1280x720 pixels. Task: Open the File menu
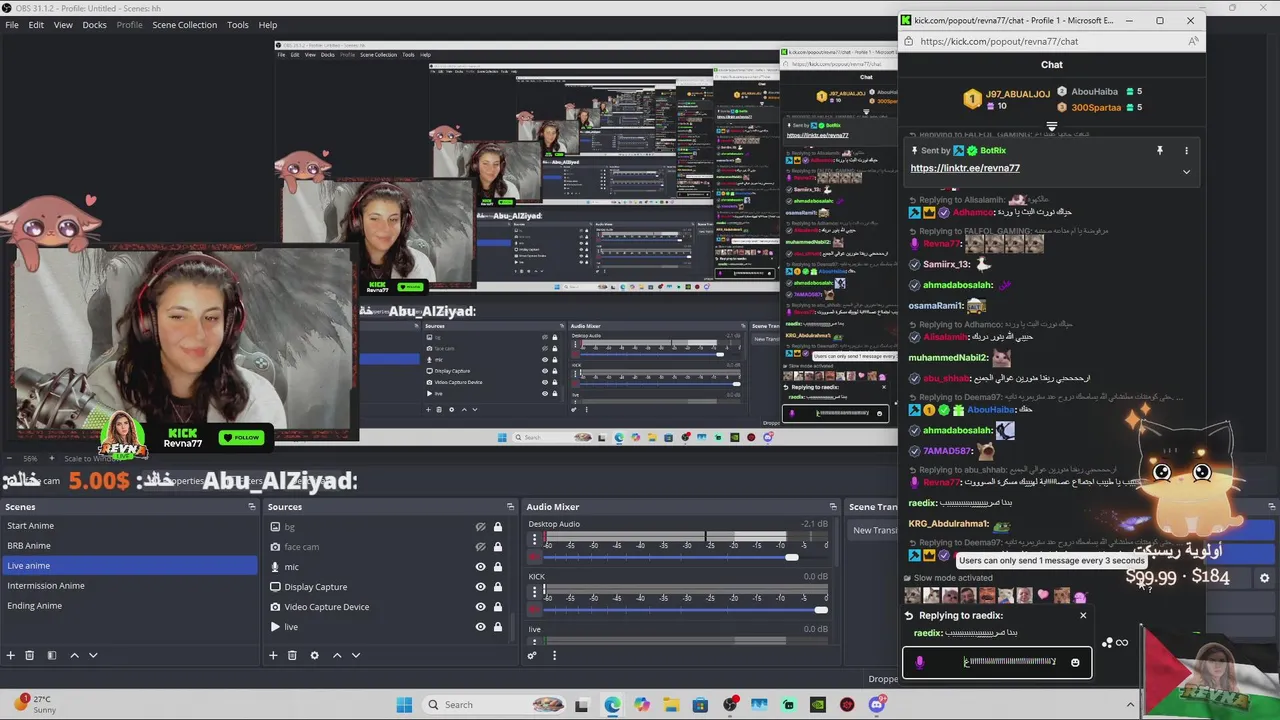click(x=12, y=25)
